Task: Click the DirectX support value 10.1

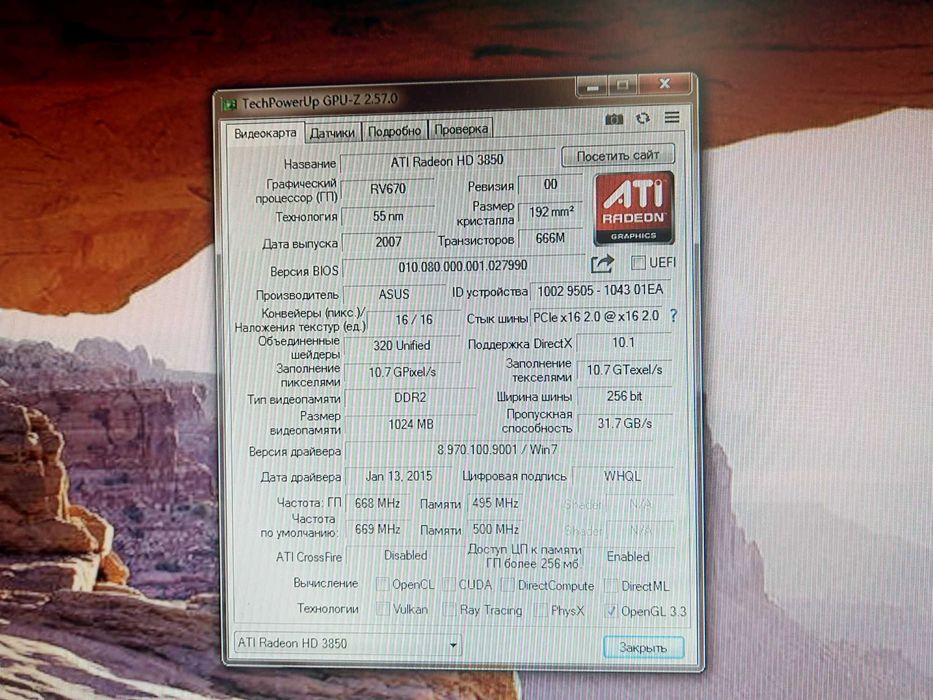Action: [x=624, y=342]
